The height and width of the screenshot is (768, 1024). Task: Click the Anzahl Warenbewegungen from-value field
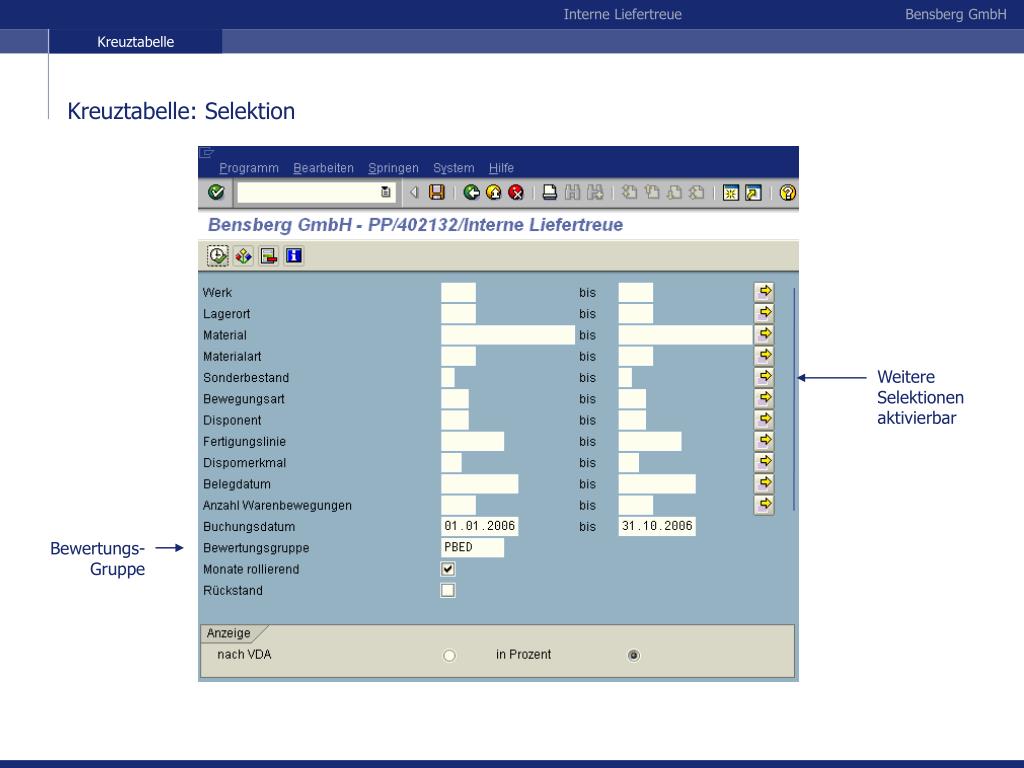[458, 505]
